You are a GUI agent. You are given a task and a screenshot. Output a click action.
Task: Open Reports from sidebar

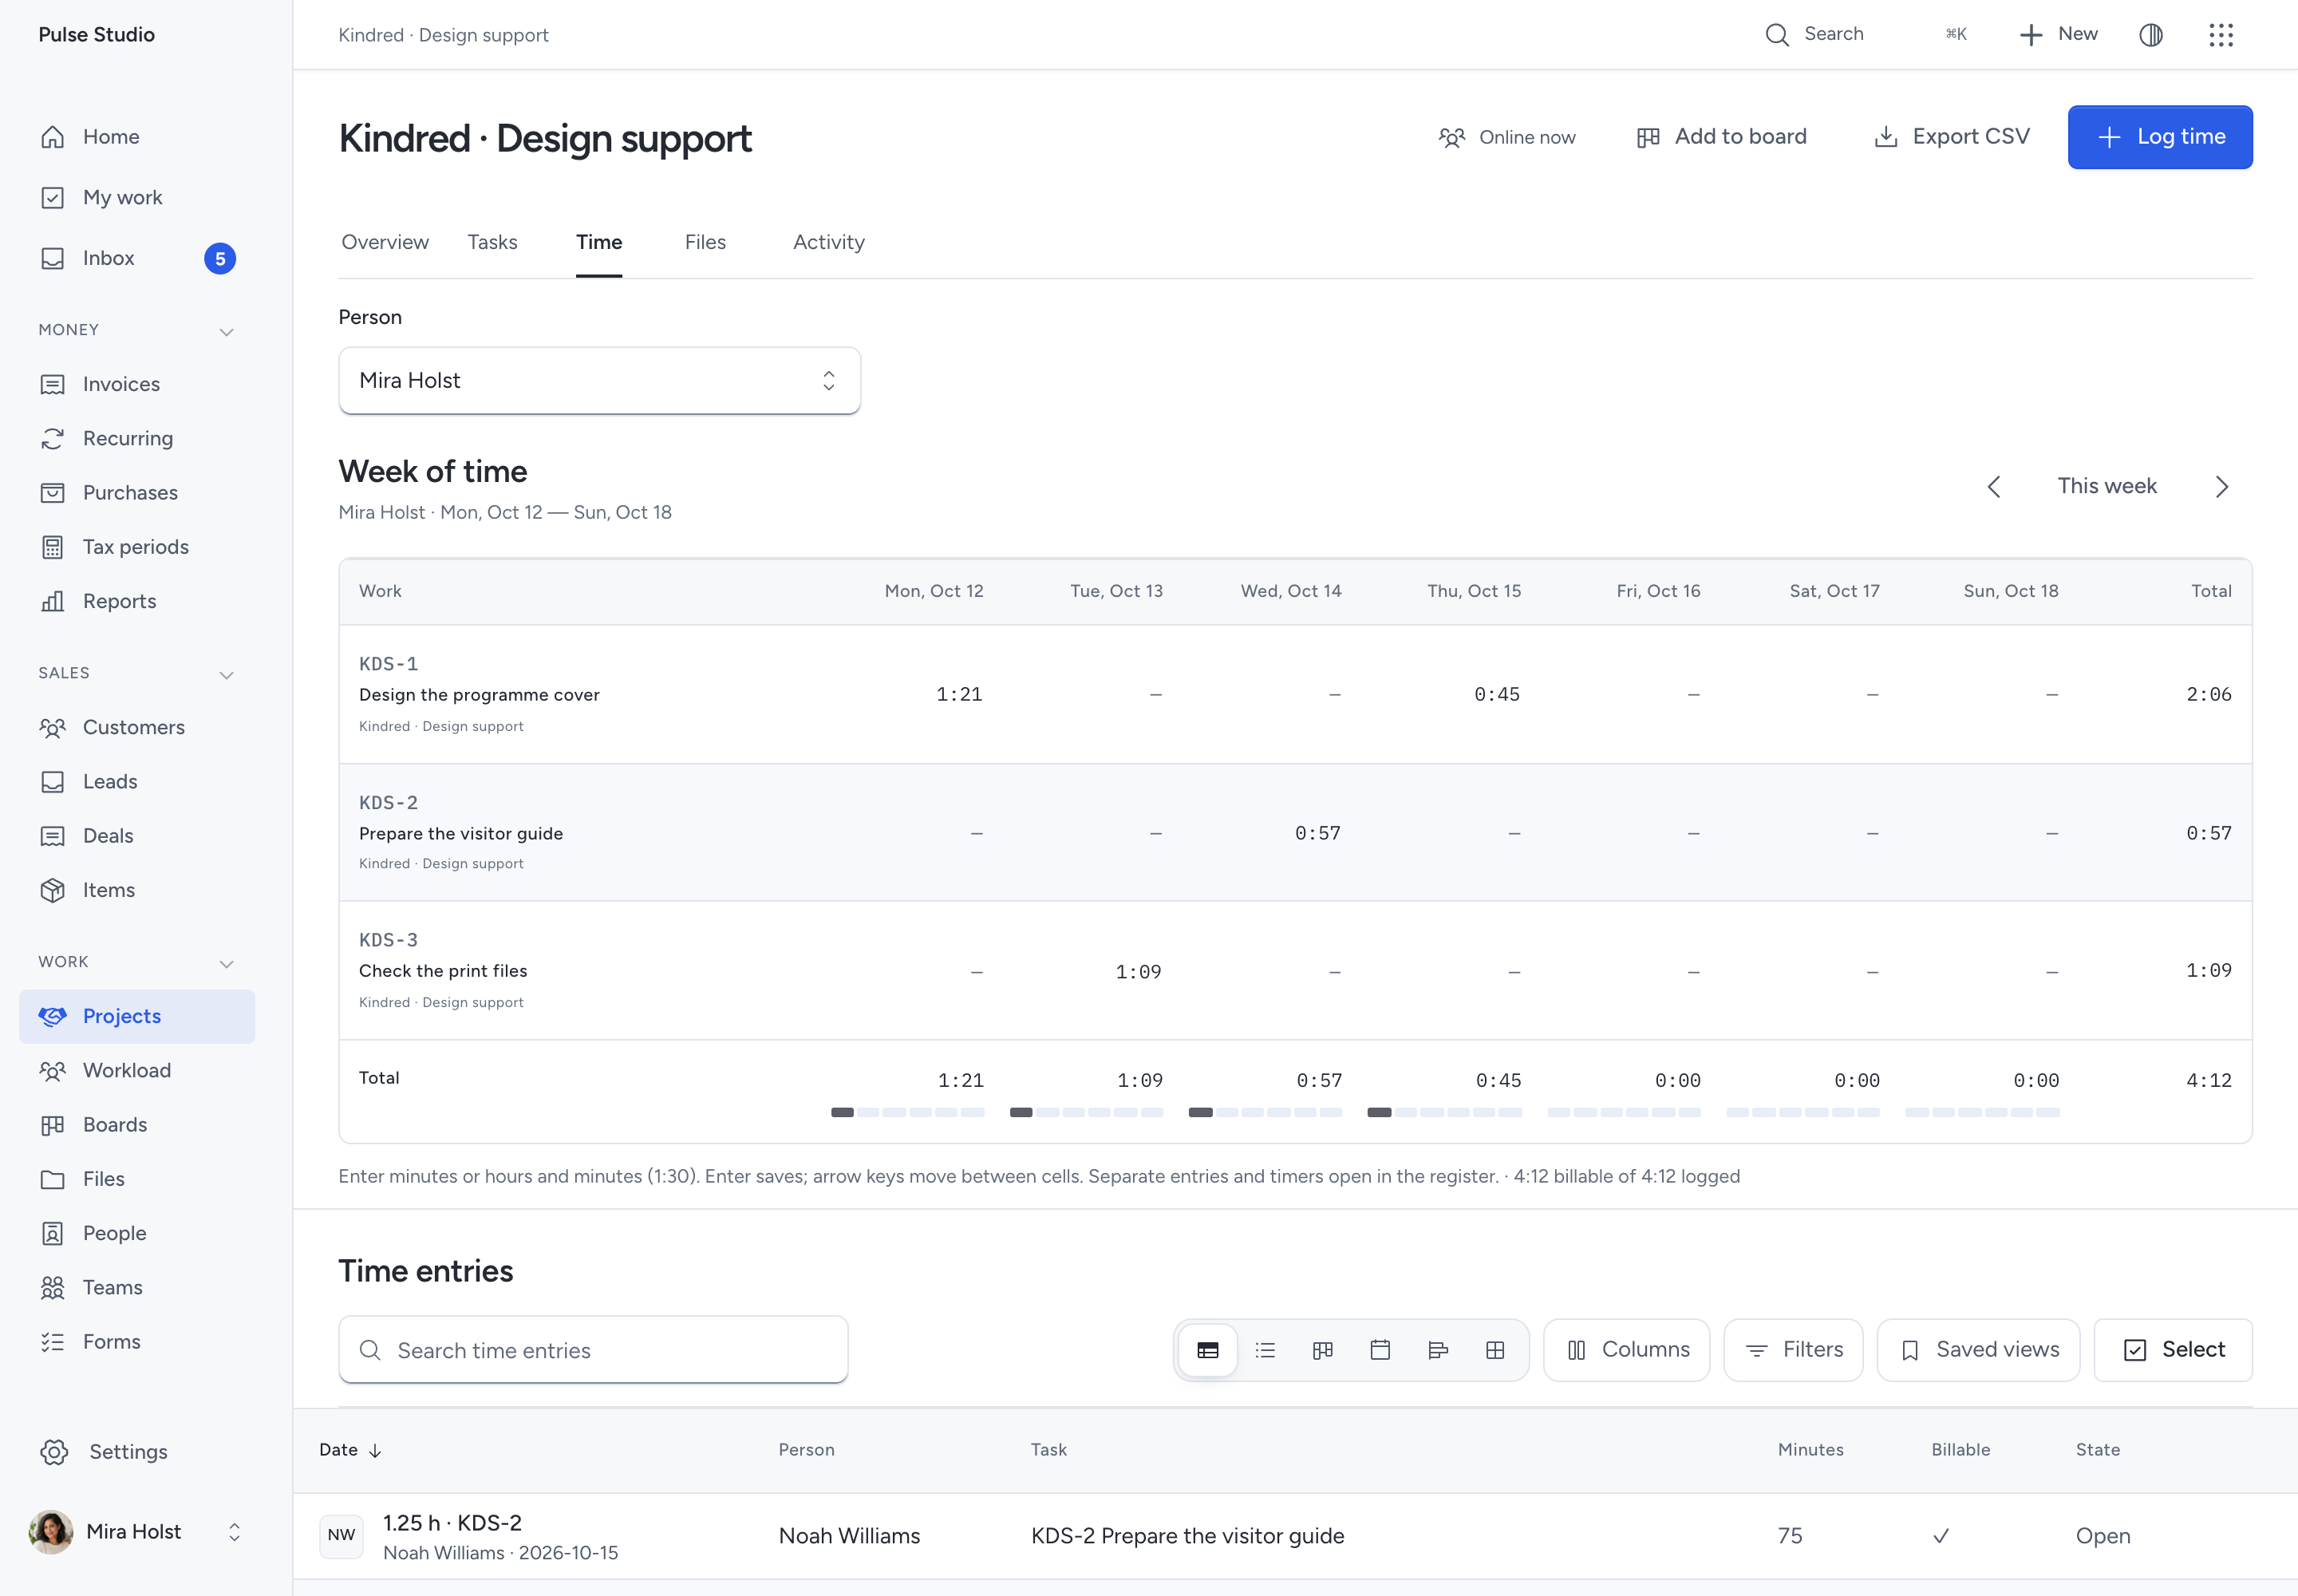point(137,601)
